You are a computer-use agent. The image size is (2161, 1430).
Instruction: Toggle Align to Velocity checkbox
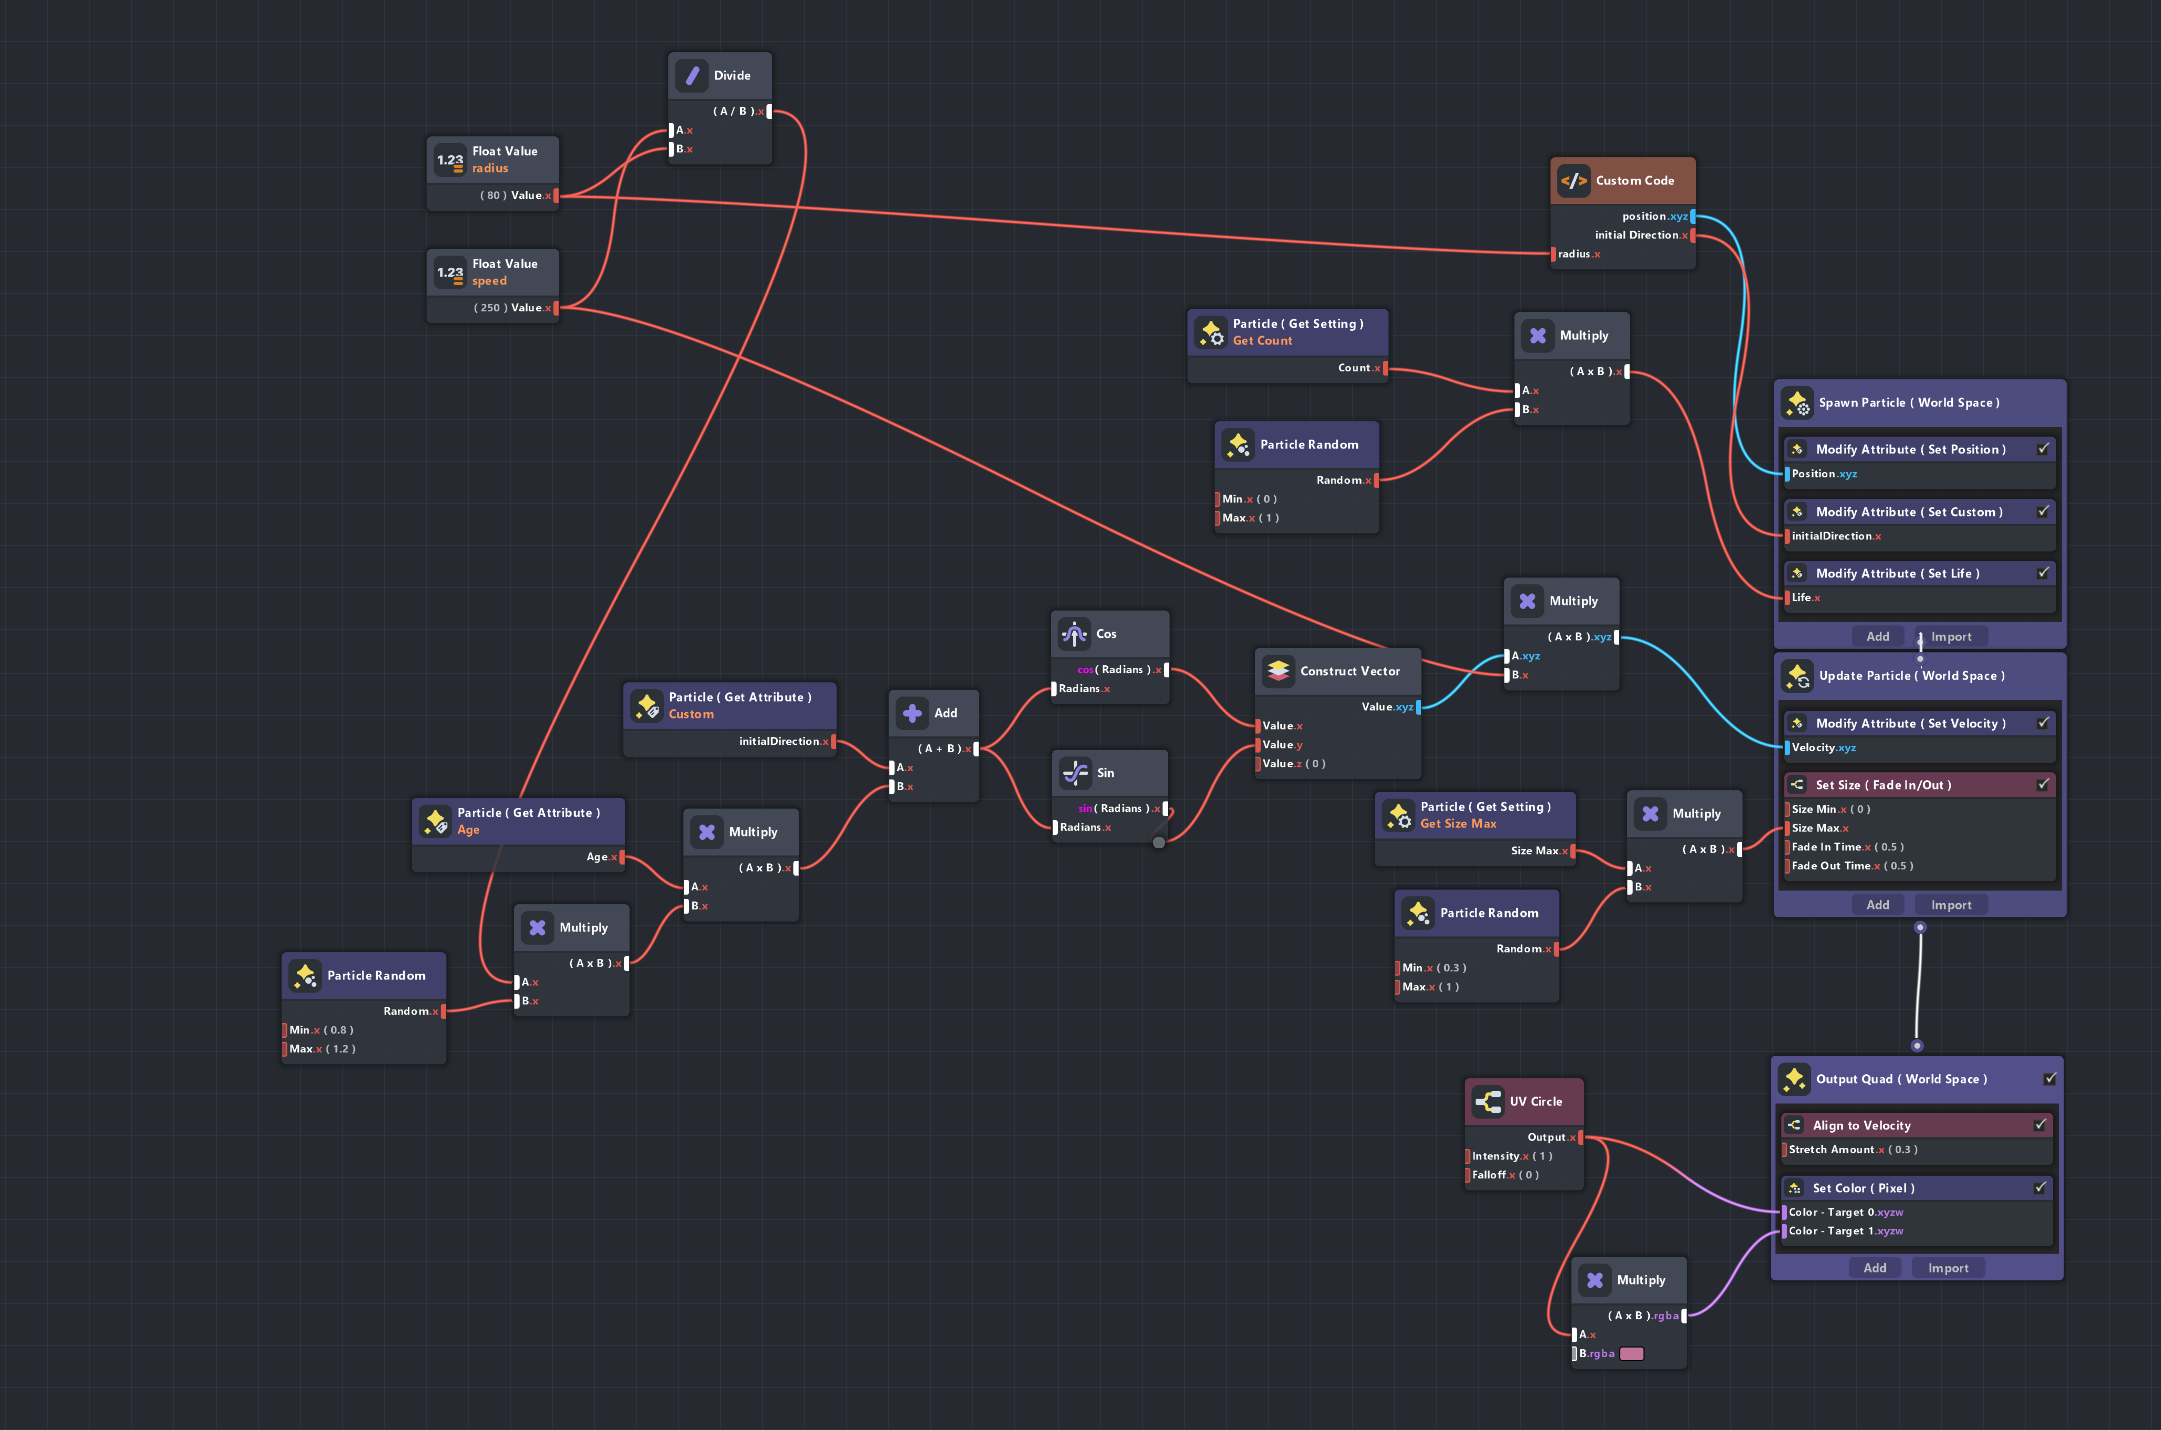coord(2040,1125)
